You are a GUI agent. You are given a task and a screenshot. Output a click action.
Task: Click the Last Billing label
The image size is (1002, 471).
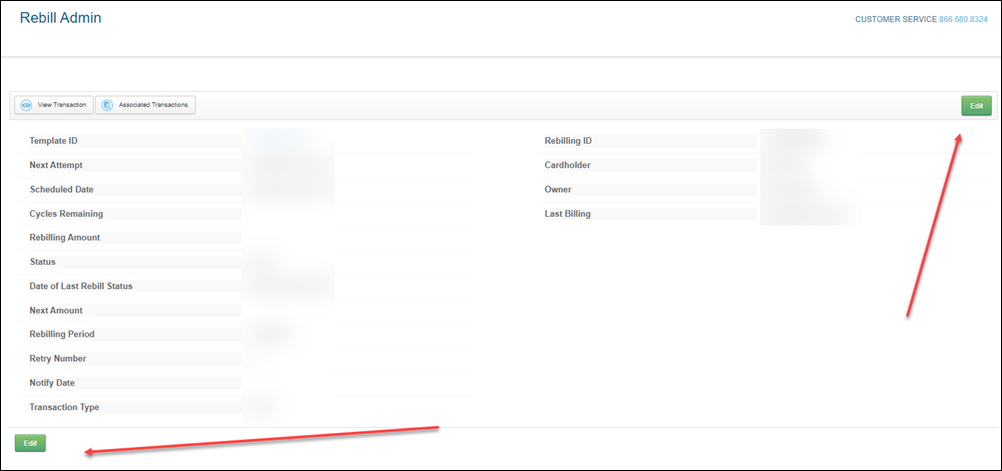567,214
